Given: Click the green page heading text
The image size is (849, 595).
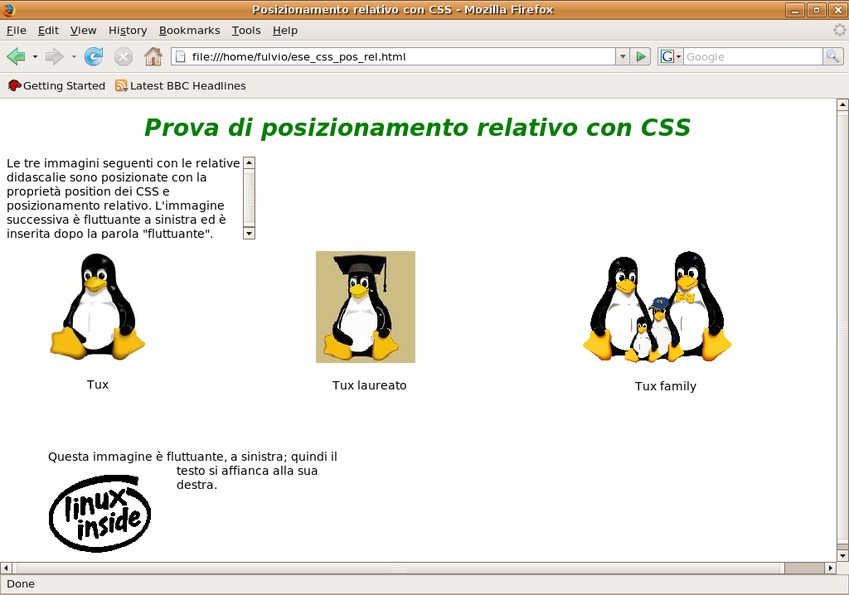Looking at the screenshot, I should click(417, 128).
